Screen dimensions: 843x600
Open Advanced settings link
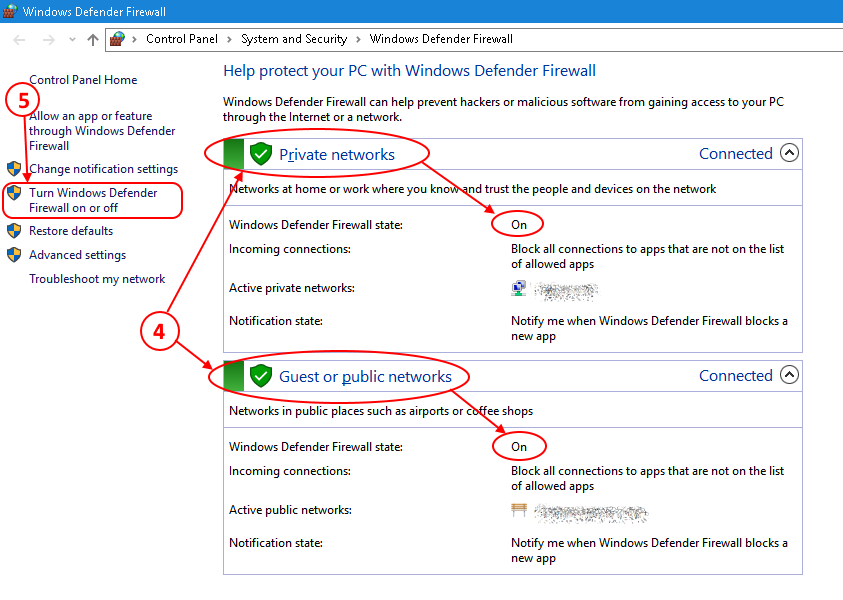(77, 255)
